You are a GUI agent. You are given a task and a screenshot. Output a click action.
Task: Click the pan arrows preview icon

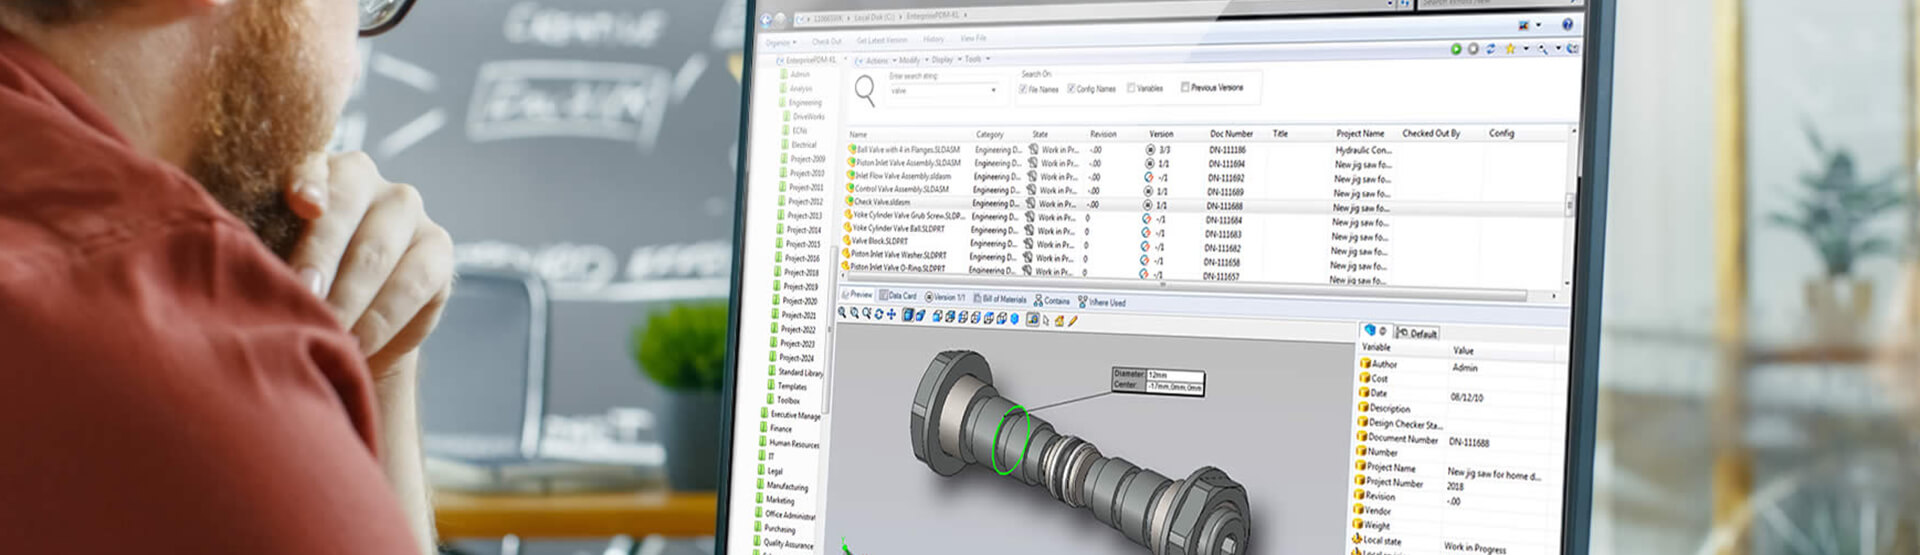[x=891, y=314]
